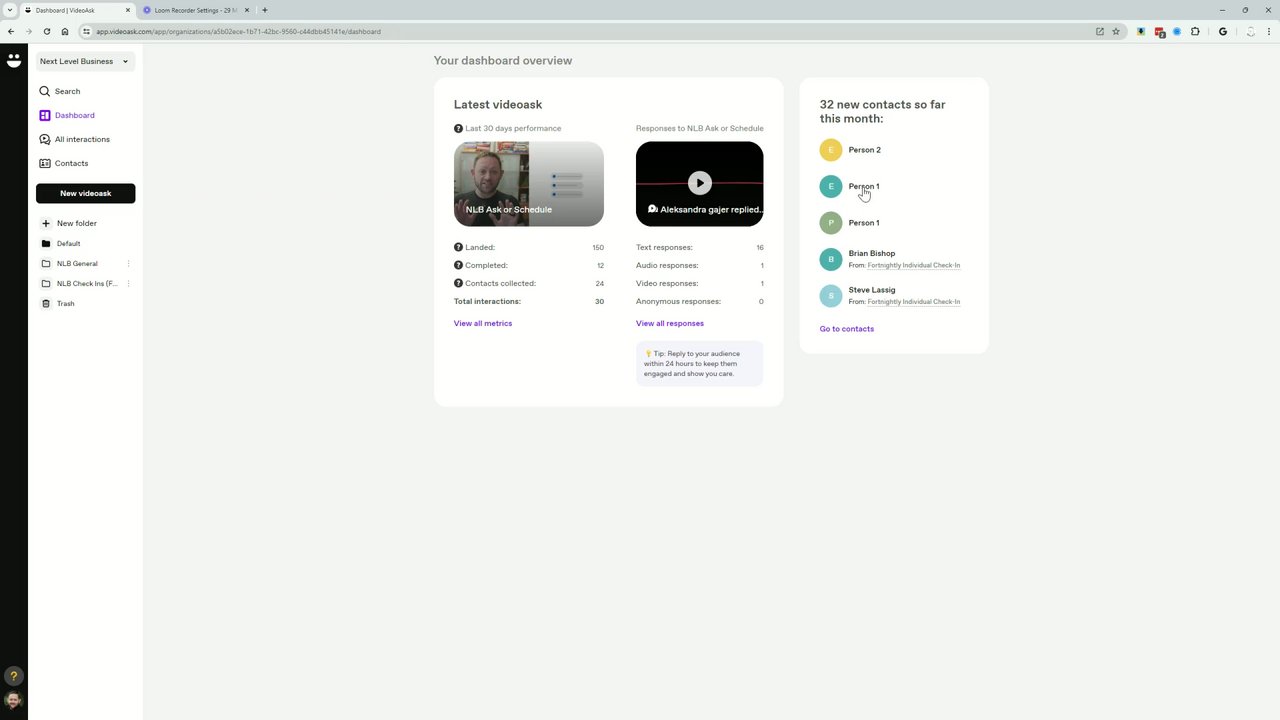1280x720 pixels.
Task: Open the Next Level Business organization dropdown
Action: tap(85, 61)
